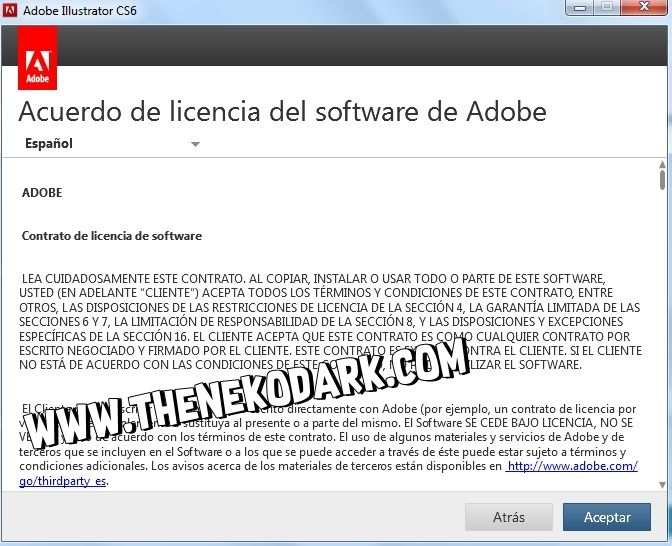Open the Español language dropdown
672x546 pixels.
(x=112, y=144)
